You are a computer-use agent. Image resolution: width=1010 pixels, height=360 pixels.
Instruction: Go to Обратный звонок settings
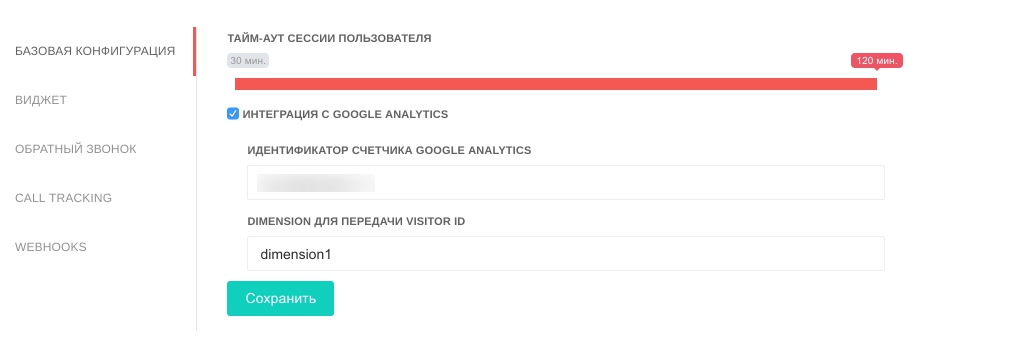click(75, 149)
